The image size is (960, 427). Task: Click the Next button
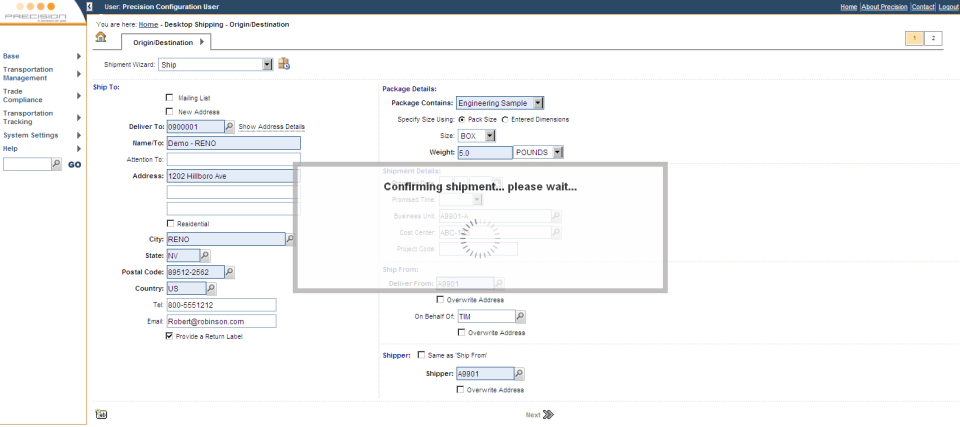(539, 415)
